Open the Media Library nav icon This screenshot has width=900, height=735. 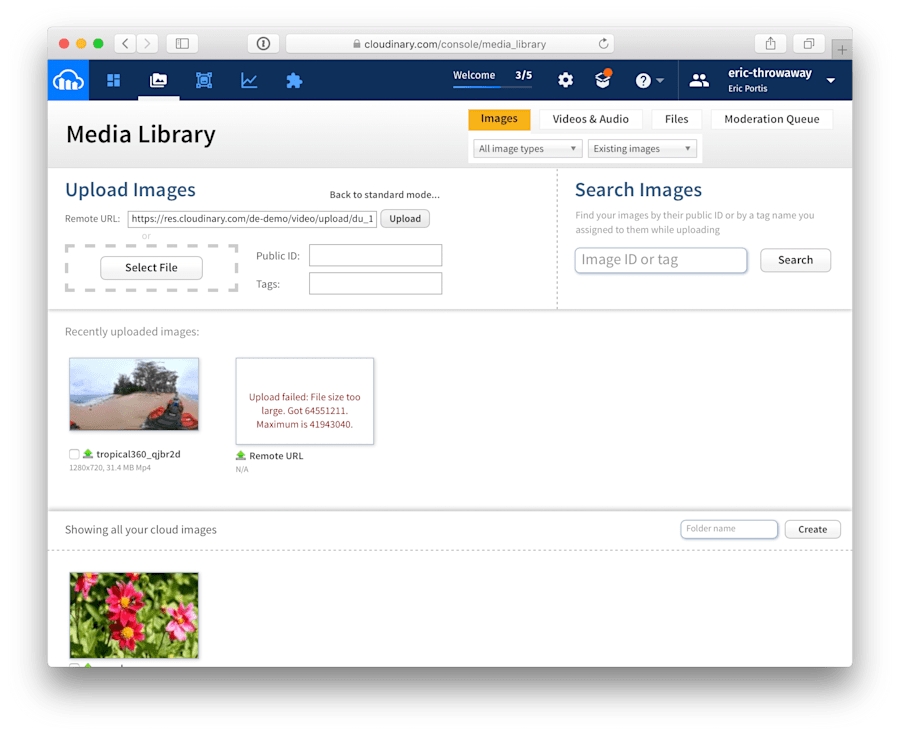(x=158, y=80)
